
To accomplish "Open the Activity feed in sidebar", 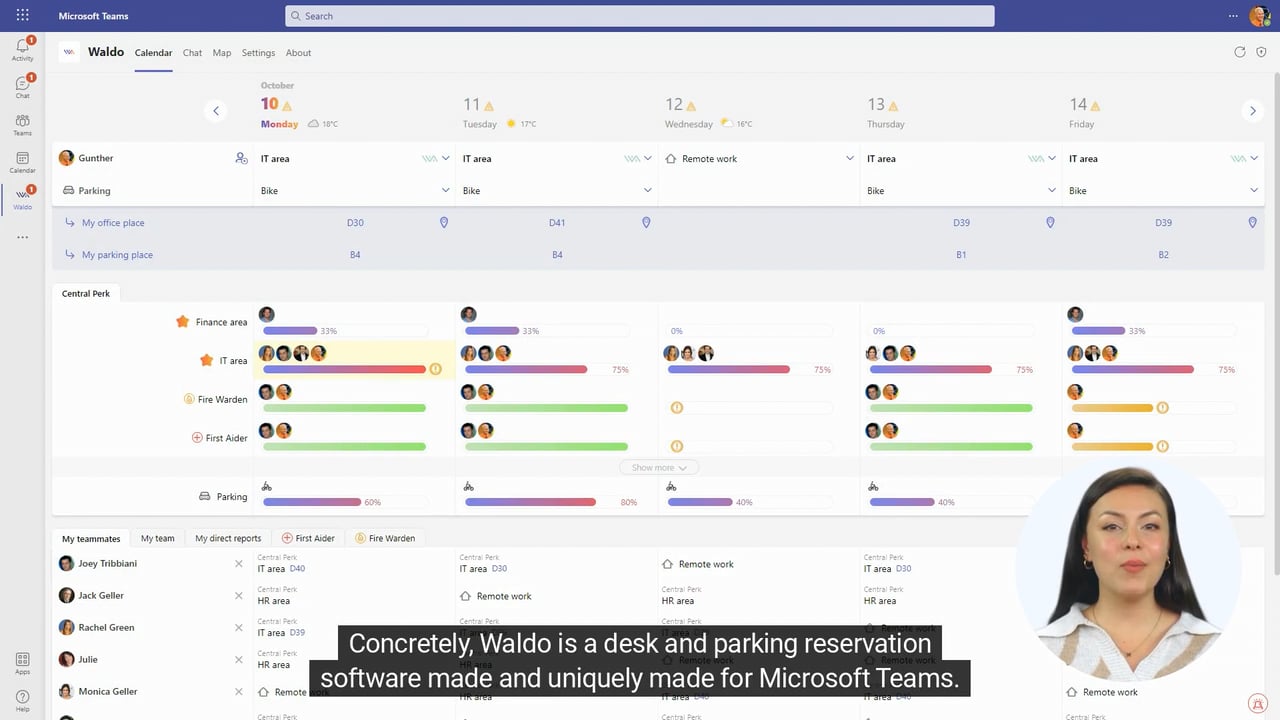I will pos(22,49).
